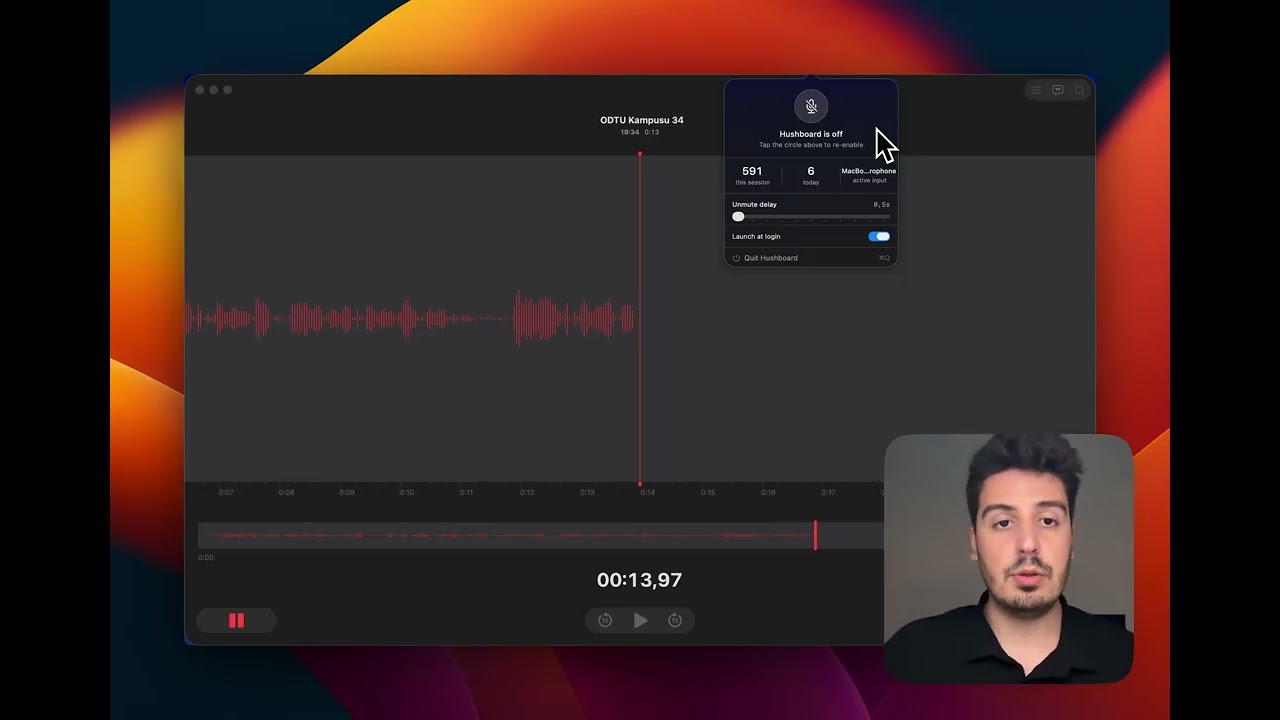Skip back 15 seconds

[x=605, y=621]
